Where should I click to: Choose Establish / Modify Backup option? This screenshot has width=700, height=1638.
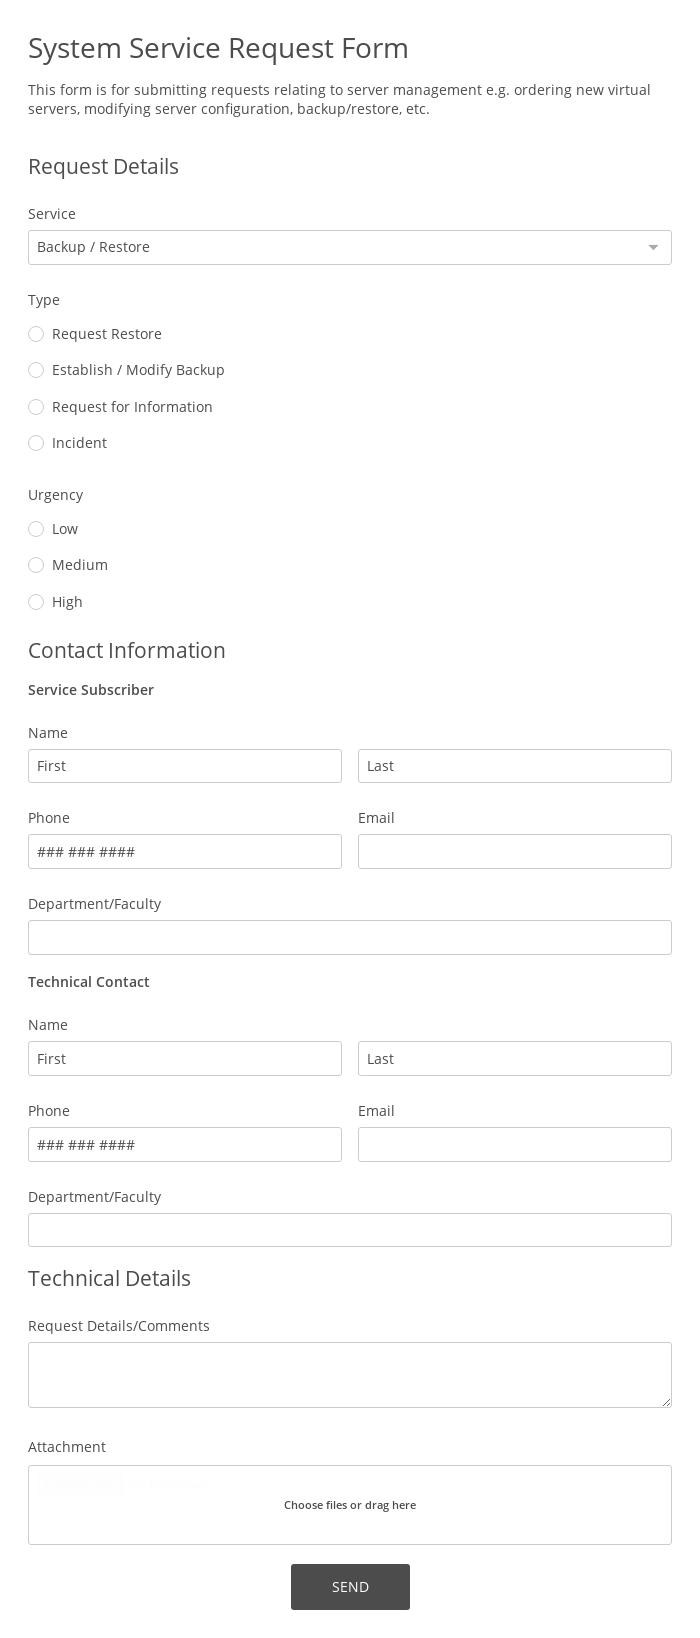click(36, 370)
